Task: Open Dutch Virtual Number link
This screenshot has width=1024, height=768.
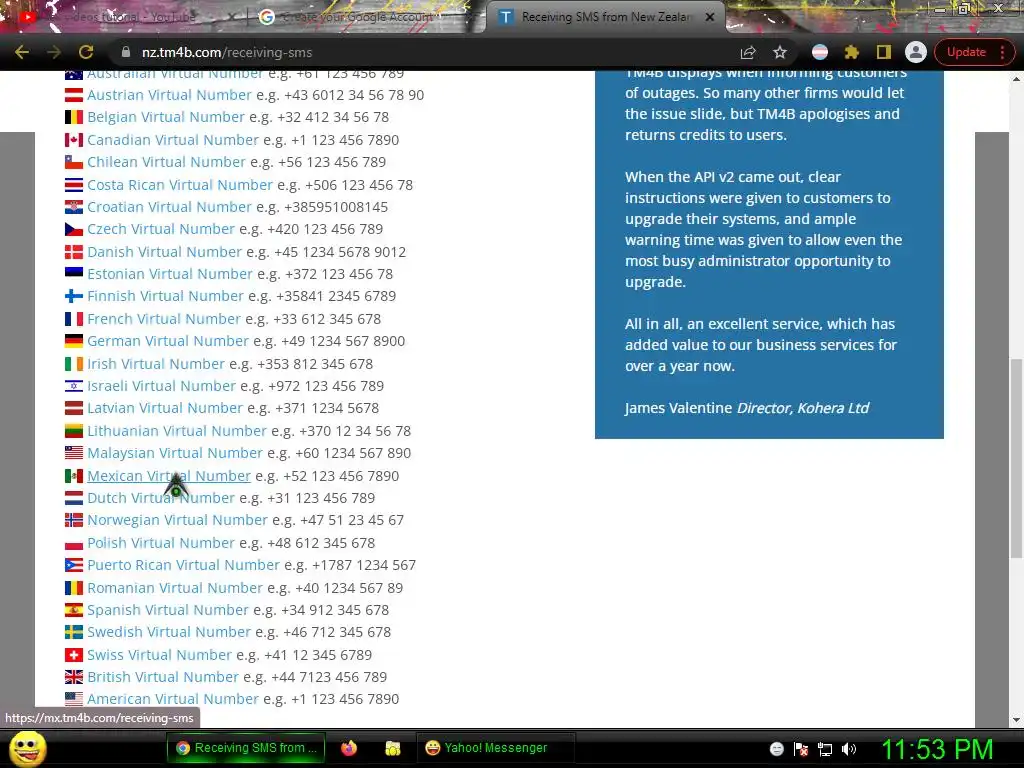Action: (x=161, y=498)
